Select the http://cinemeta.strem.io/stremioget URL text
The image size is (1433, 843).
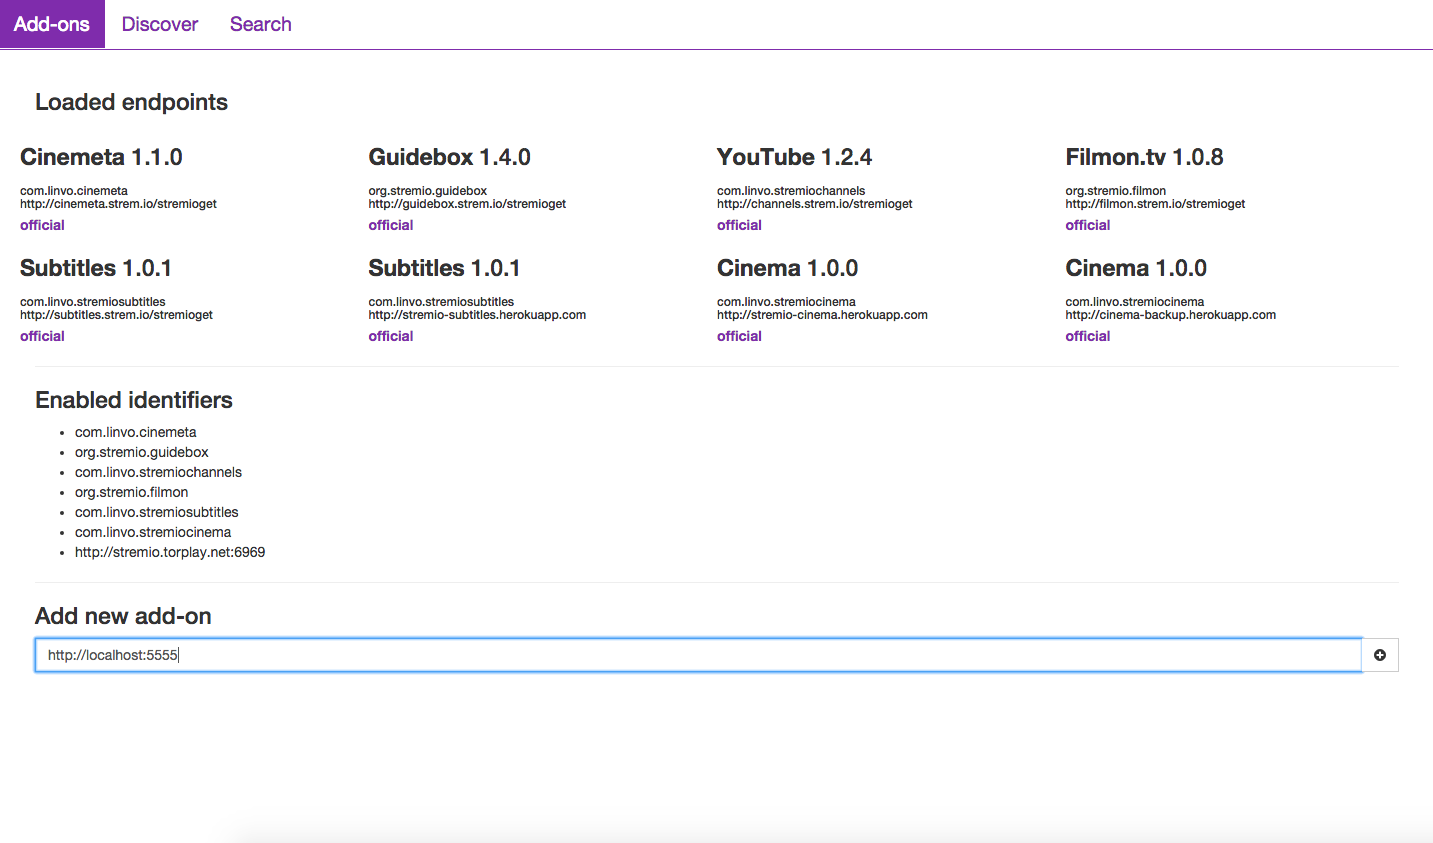[118, 204]
